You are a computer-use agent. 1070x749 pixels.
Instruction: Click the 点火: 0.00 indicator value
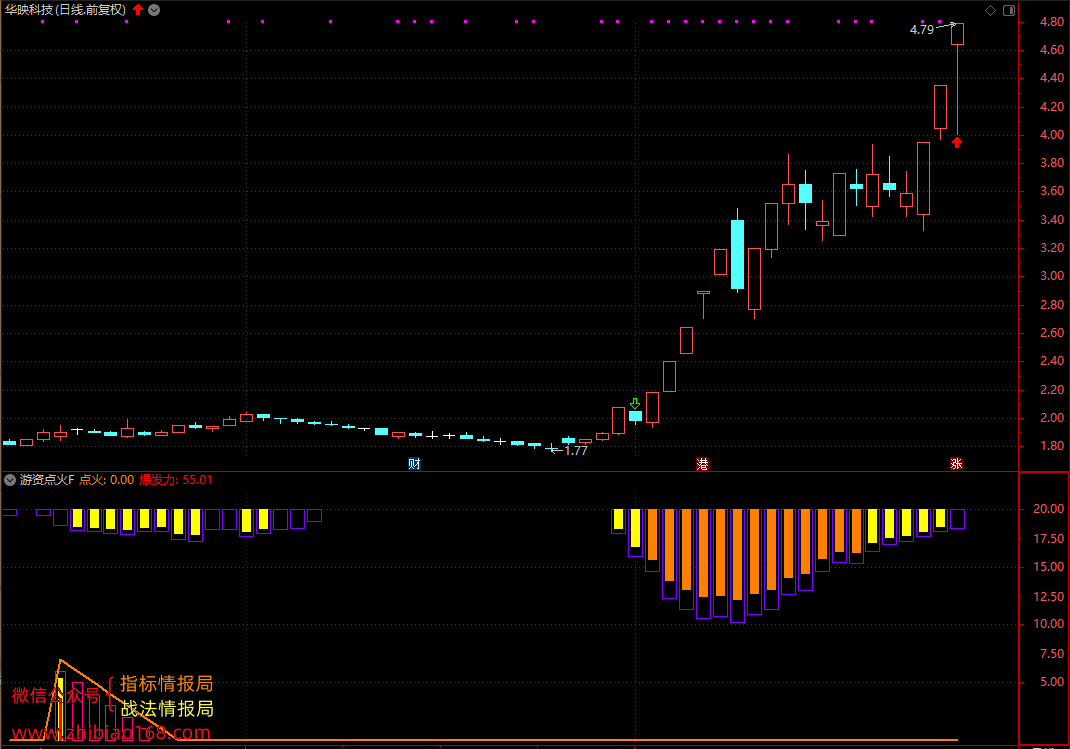click(x=106, y=480)
